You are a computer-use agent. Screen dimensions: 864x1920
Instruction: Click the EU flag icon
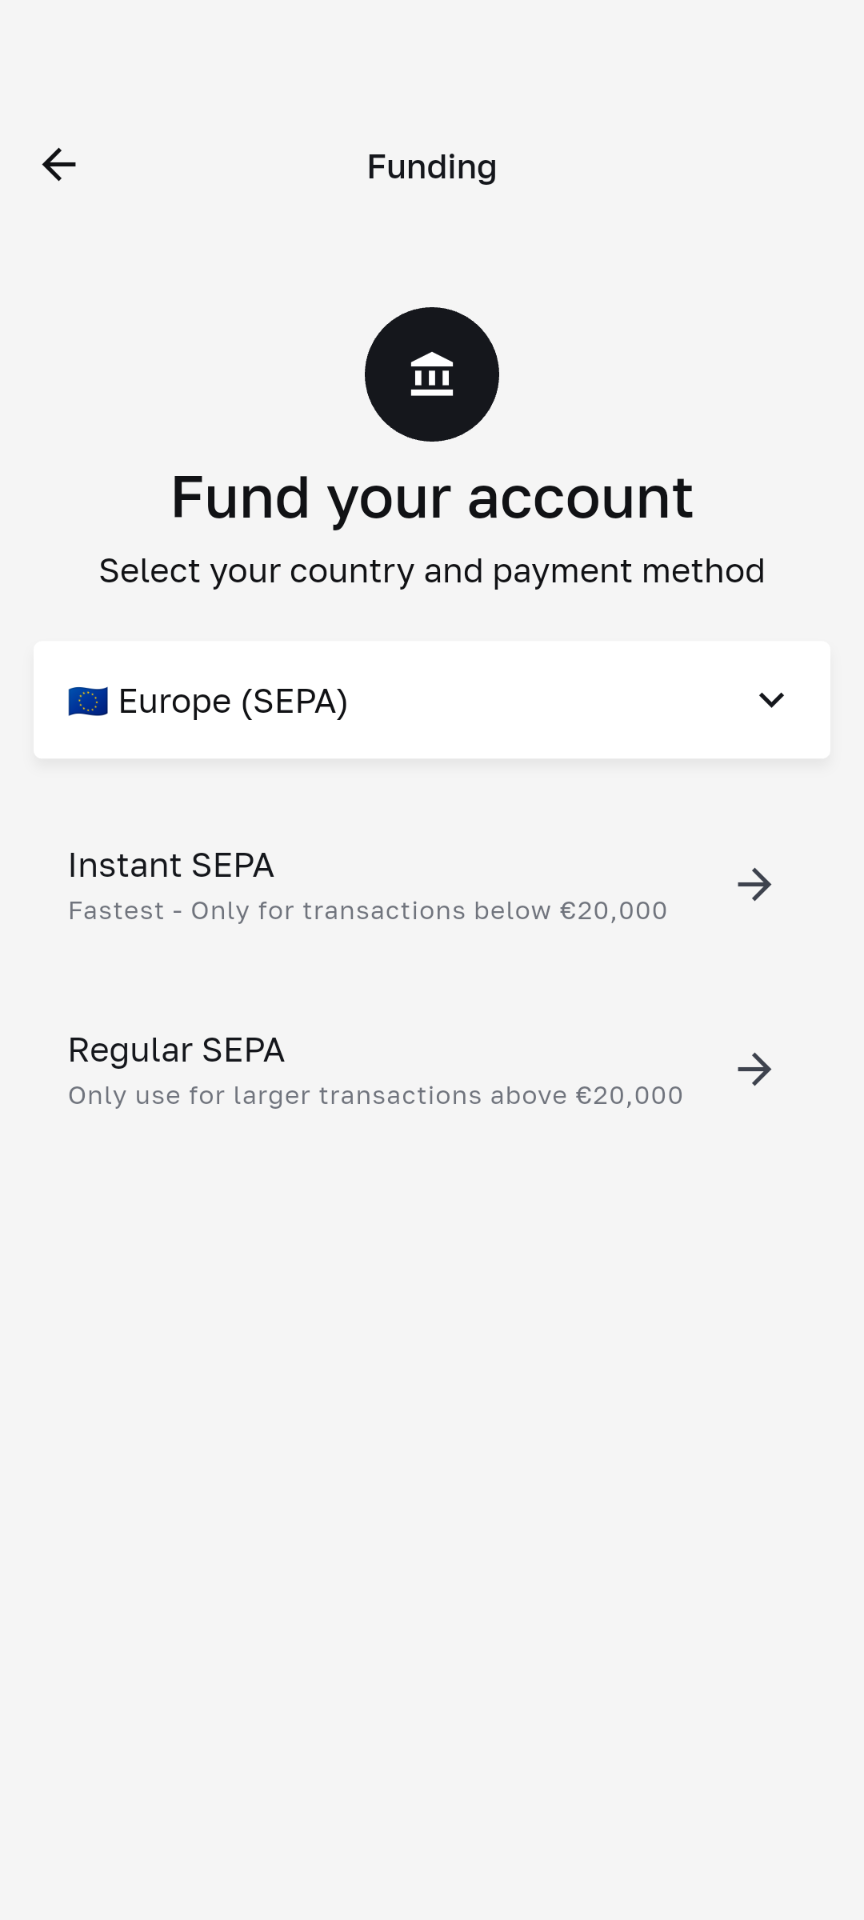coord(88,701)
